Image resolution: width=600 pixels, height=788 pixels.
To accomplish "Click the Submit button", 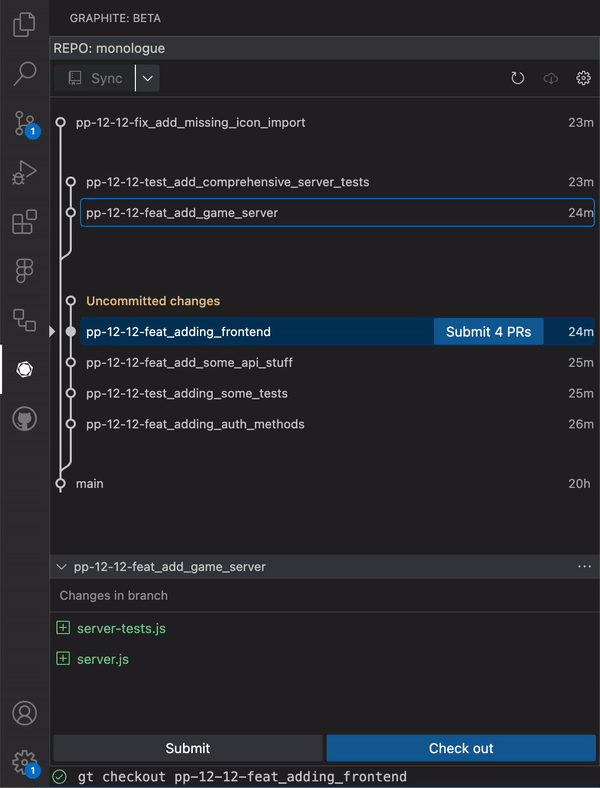I will [x=187, y=748].
